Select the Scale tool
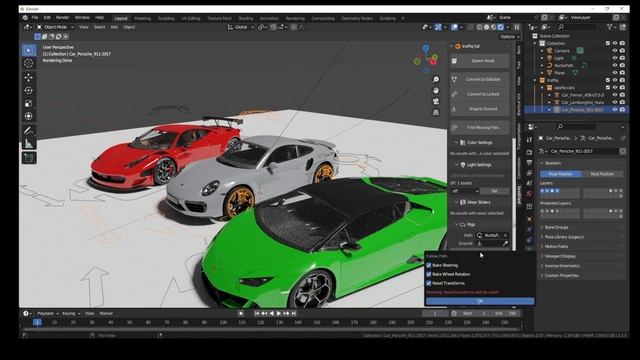 [x=29, y=103]
